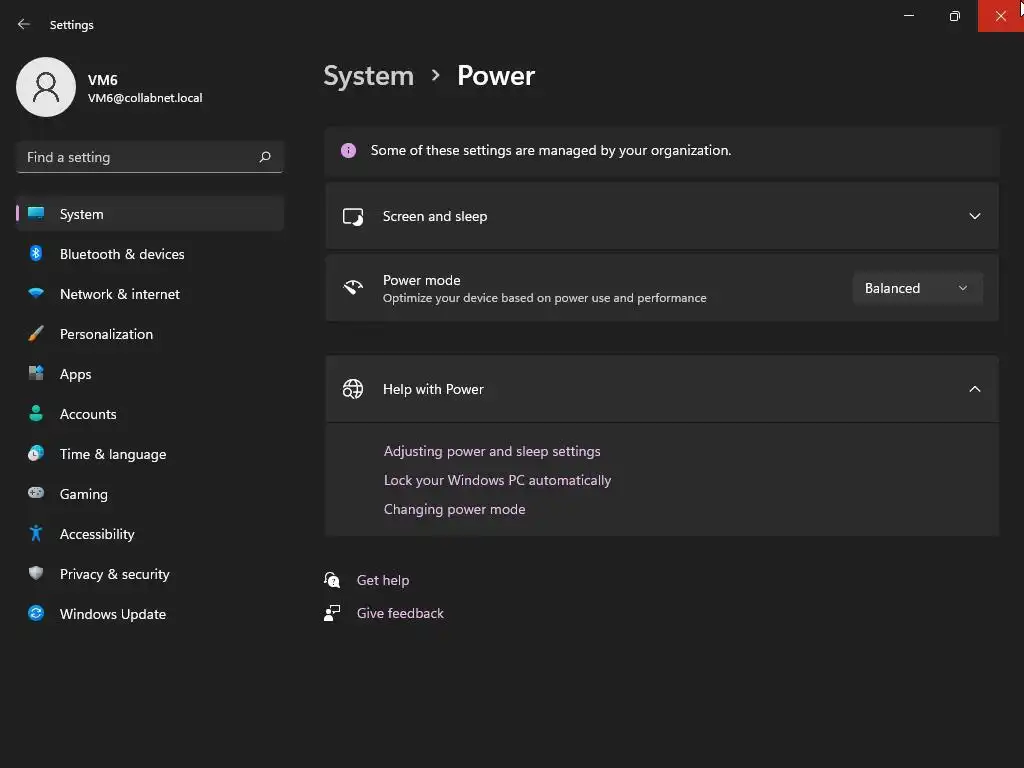Open the Changing power mode help link

pos(454,509)
